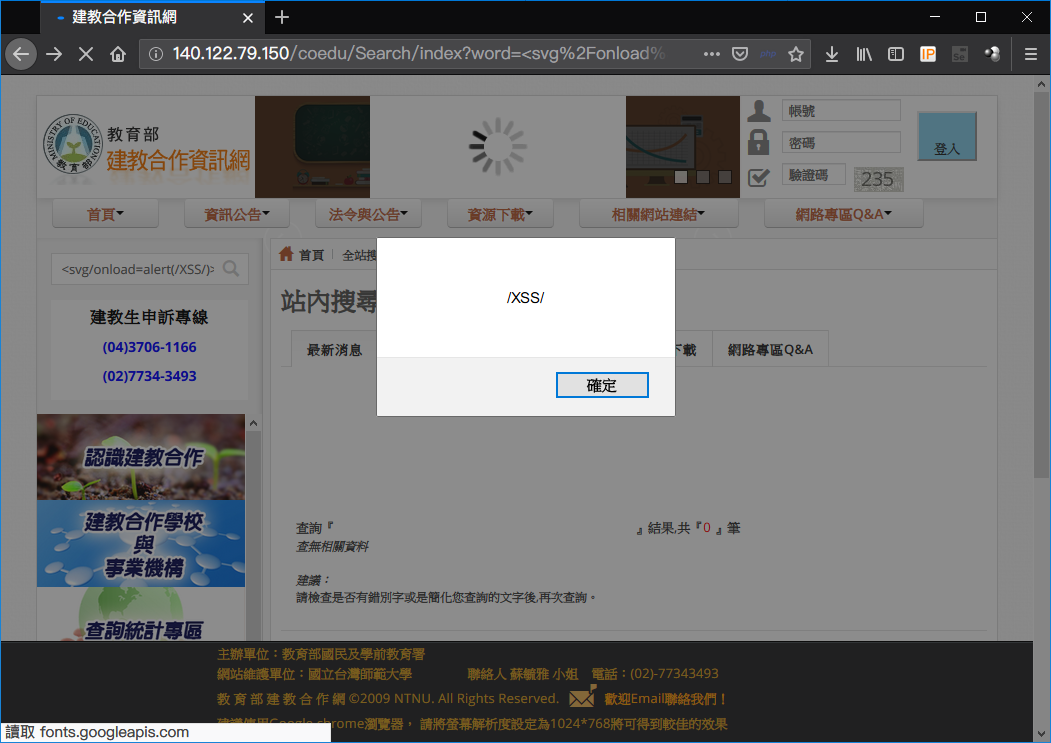This screenshot has height=743, width=1051.
Task: Click the URL address bar
Action: pyautogui.click(x=419, y=54)
